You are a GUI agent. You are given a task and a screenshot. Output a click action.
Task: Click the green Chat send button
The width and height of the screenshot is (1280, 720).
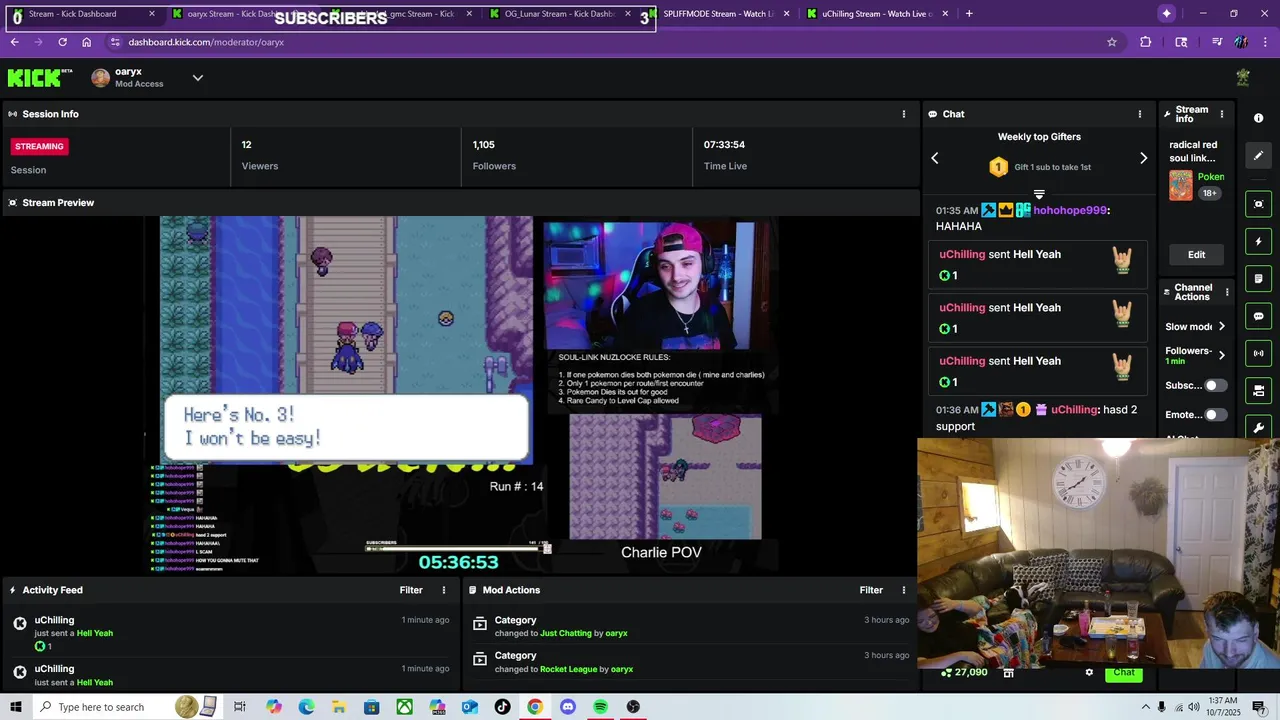coord(1124,672)
